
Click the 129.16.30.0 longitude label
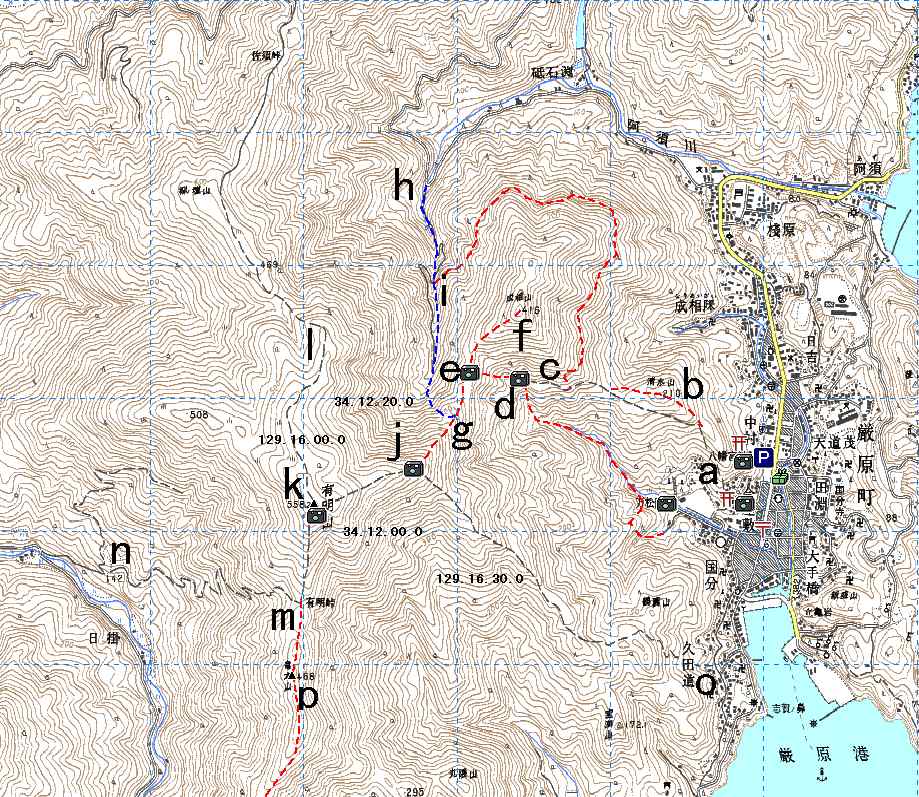(x=480, y=579)
